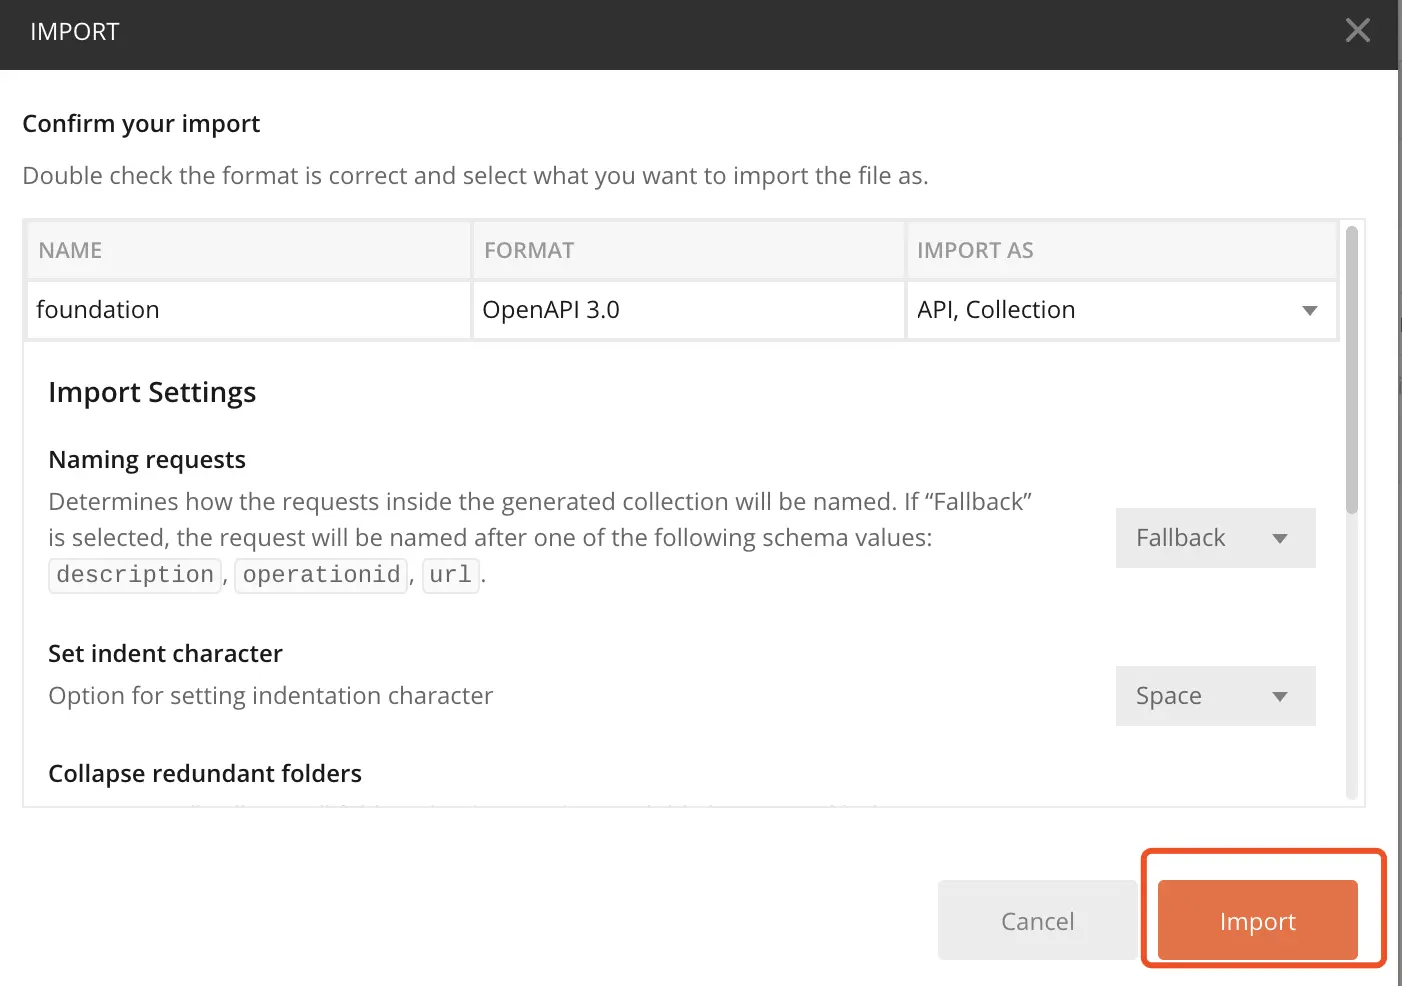1402x986 pixels.
Task: Click the Naming requests setting label
Action: (147, 460)
